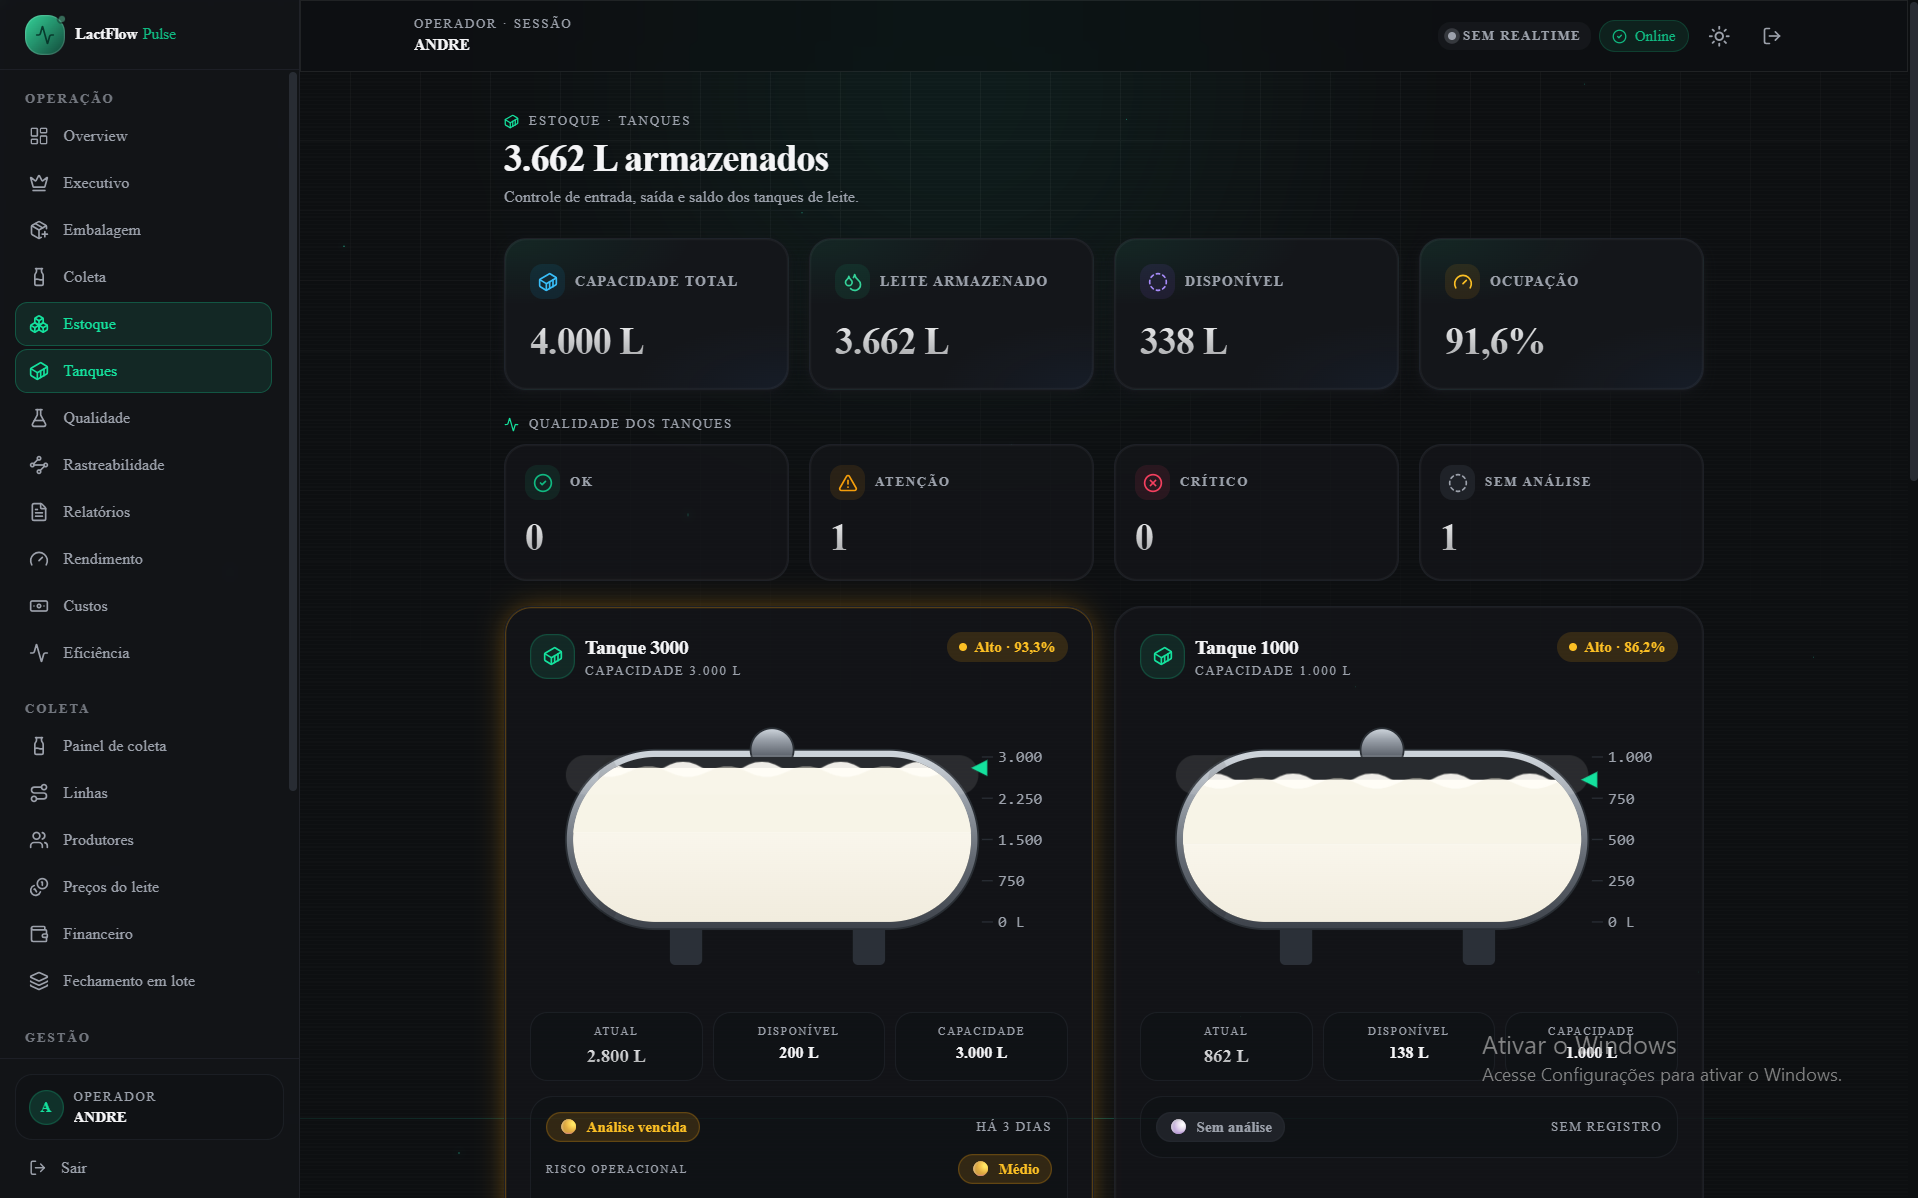Click the Tanques cube icon in sidebar
1918x1198 pixels.
[39, 371]
